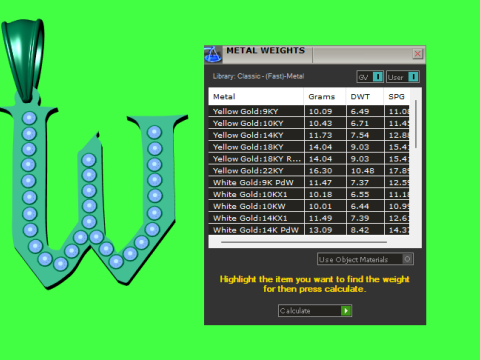Click the Metal Weights scale icon
Screen dimensions: 480x360
coord(213,54)
